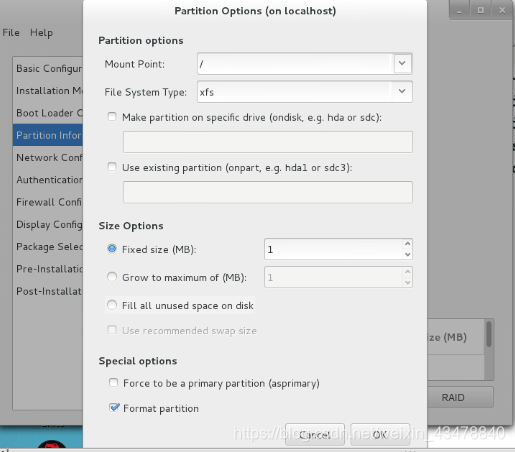The height and width of the screenshot is (452, 515).
Task: Expand the File System Type dropdown
Action: coord(402,91)
